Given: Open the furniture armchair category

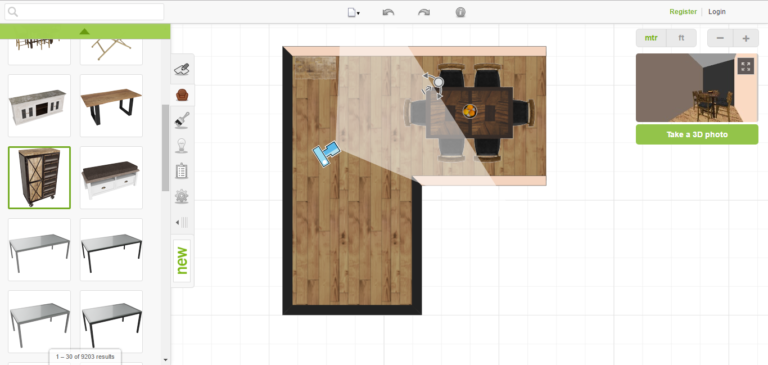Looking at the screenshot, I should (x=182, y=95).
